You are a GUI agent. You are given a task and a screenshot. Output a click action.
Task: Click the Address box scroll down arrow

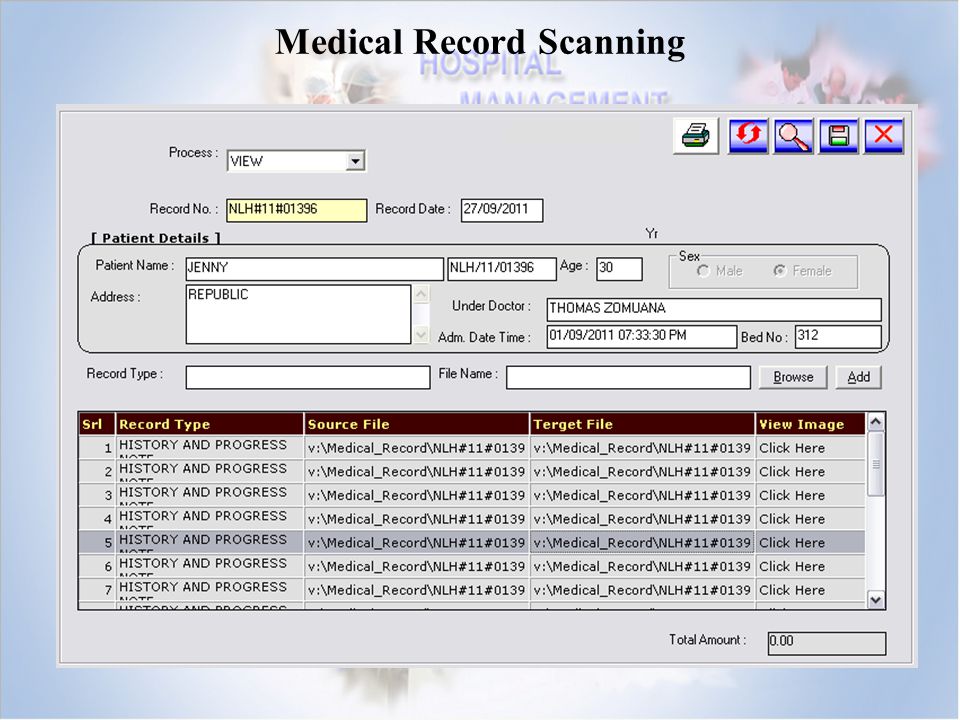point(421,334)
